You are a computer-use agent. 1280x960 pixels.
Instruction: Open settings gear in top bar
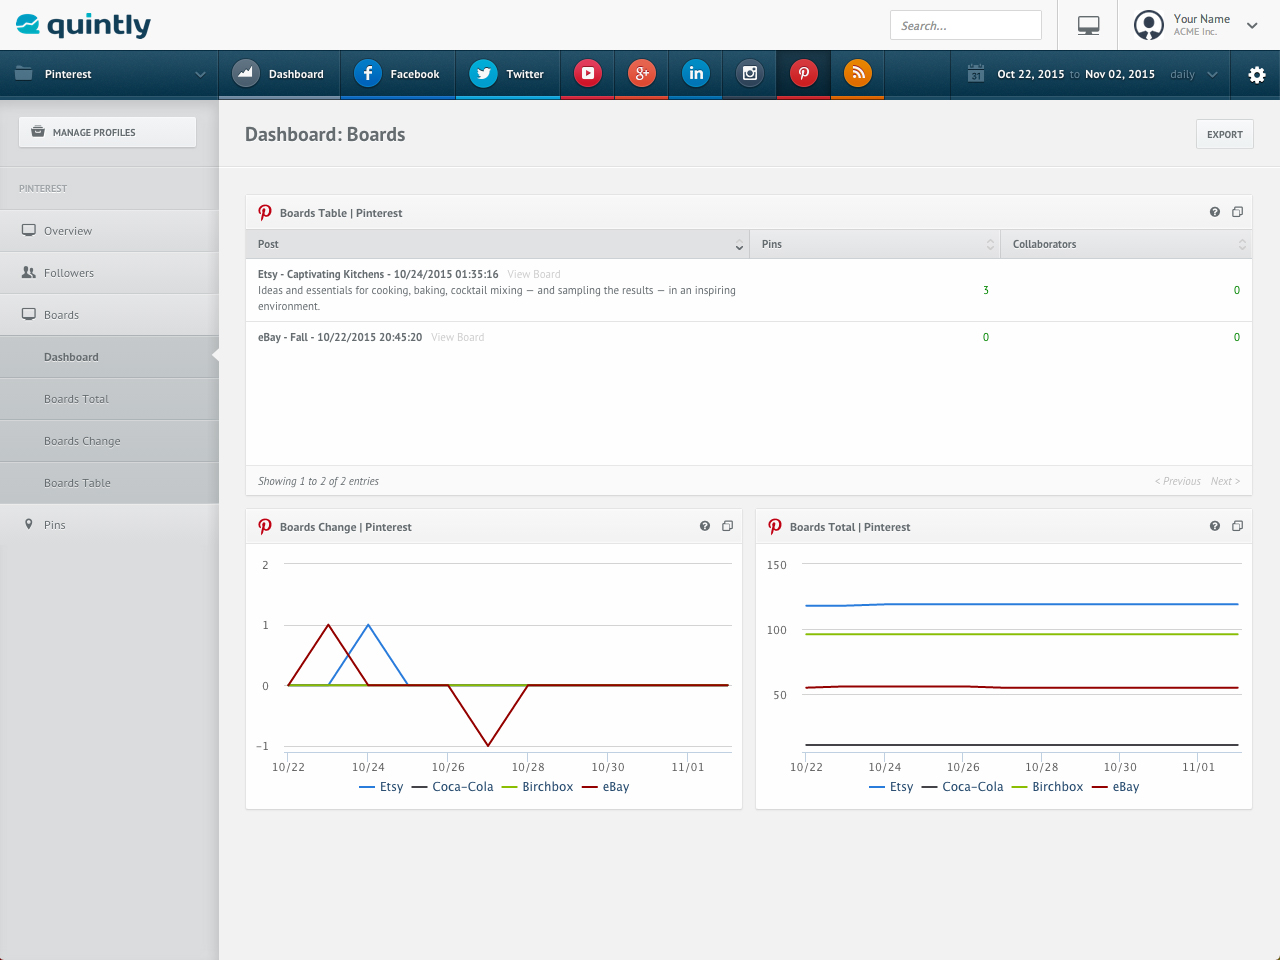1257,75
